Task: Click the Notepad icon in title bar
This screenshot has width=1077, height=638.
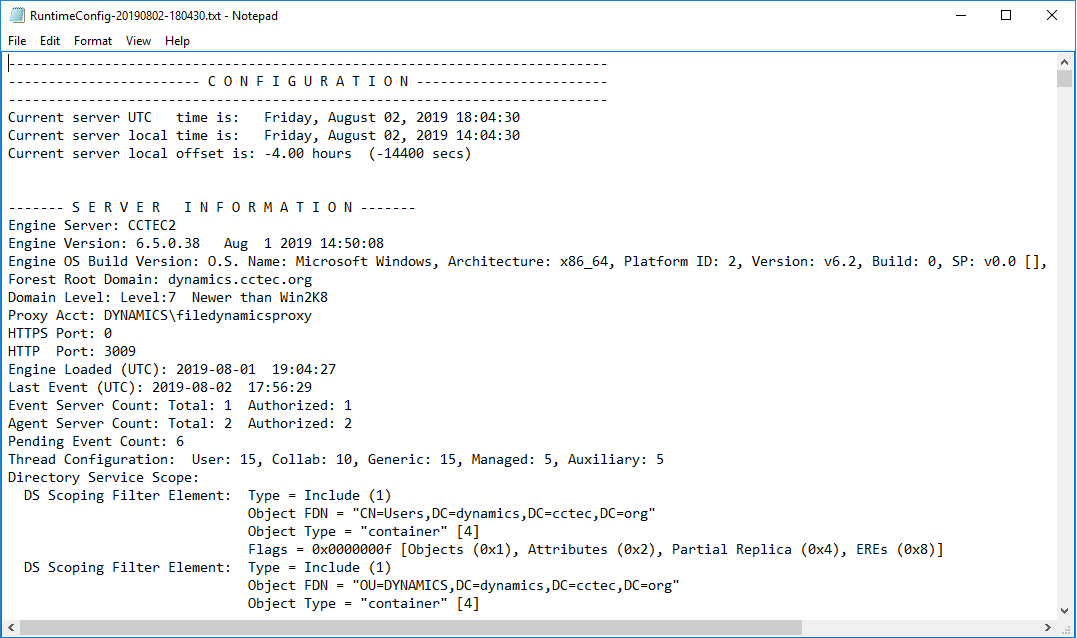Action: point(16,16)
